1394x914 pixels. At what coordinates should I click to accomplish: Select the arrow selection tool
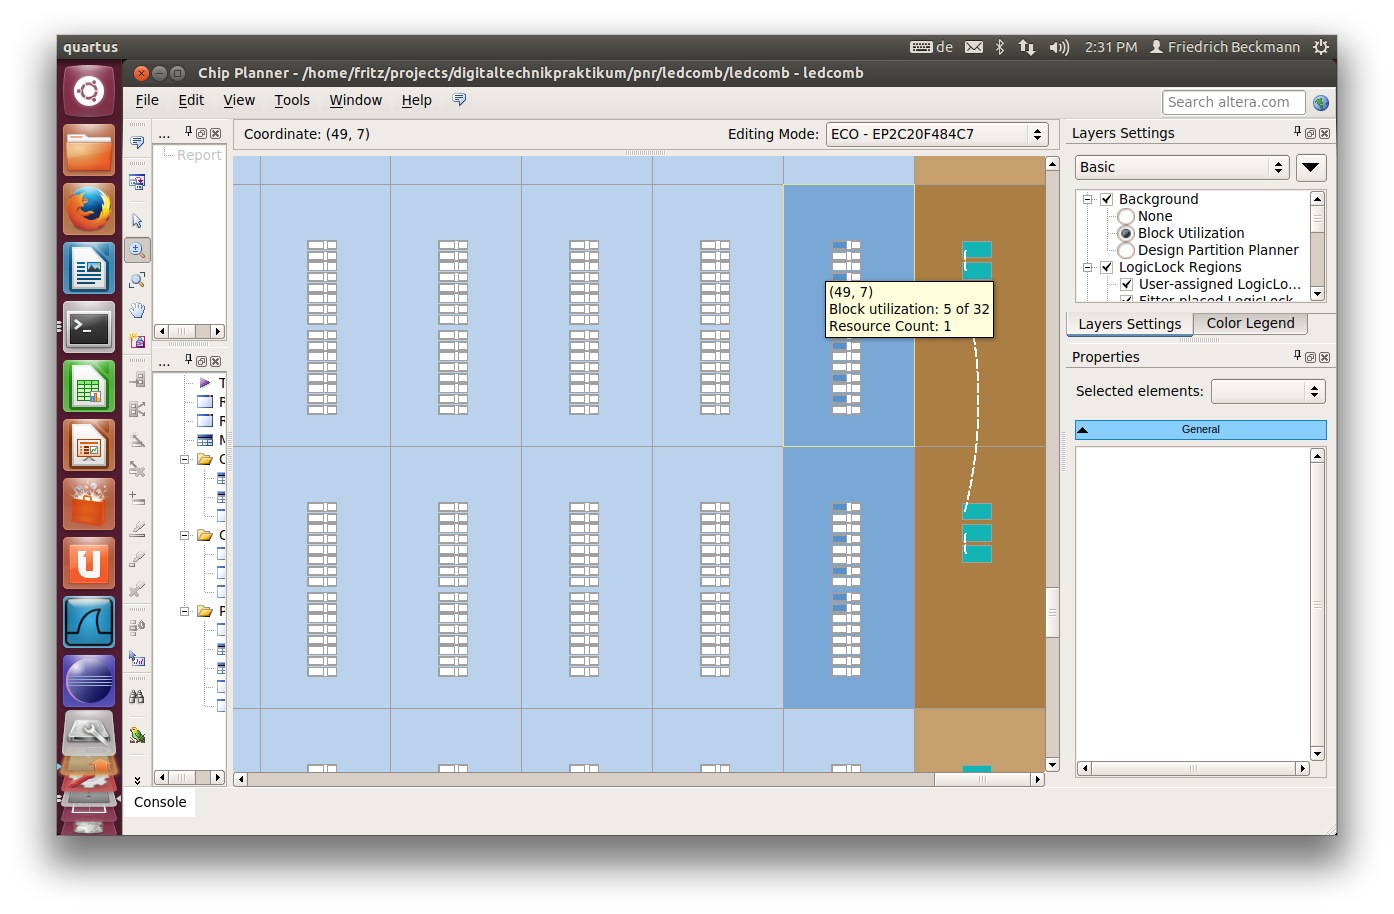tap(137, 221)
